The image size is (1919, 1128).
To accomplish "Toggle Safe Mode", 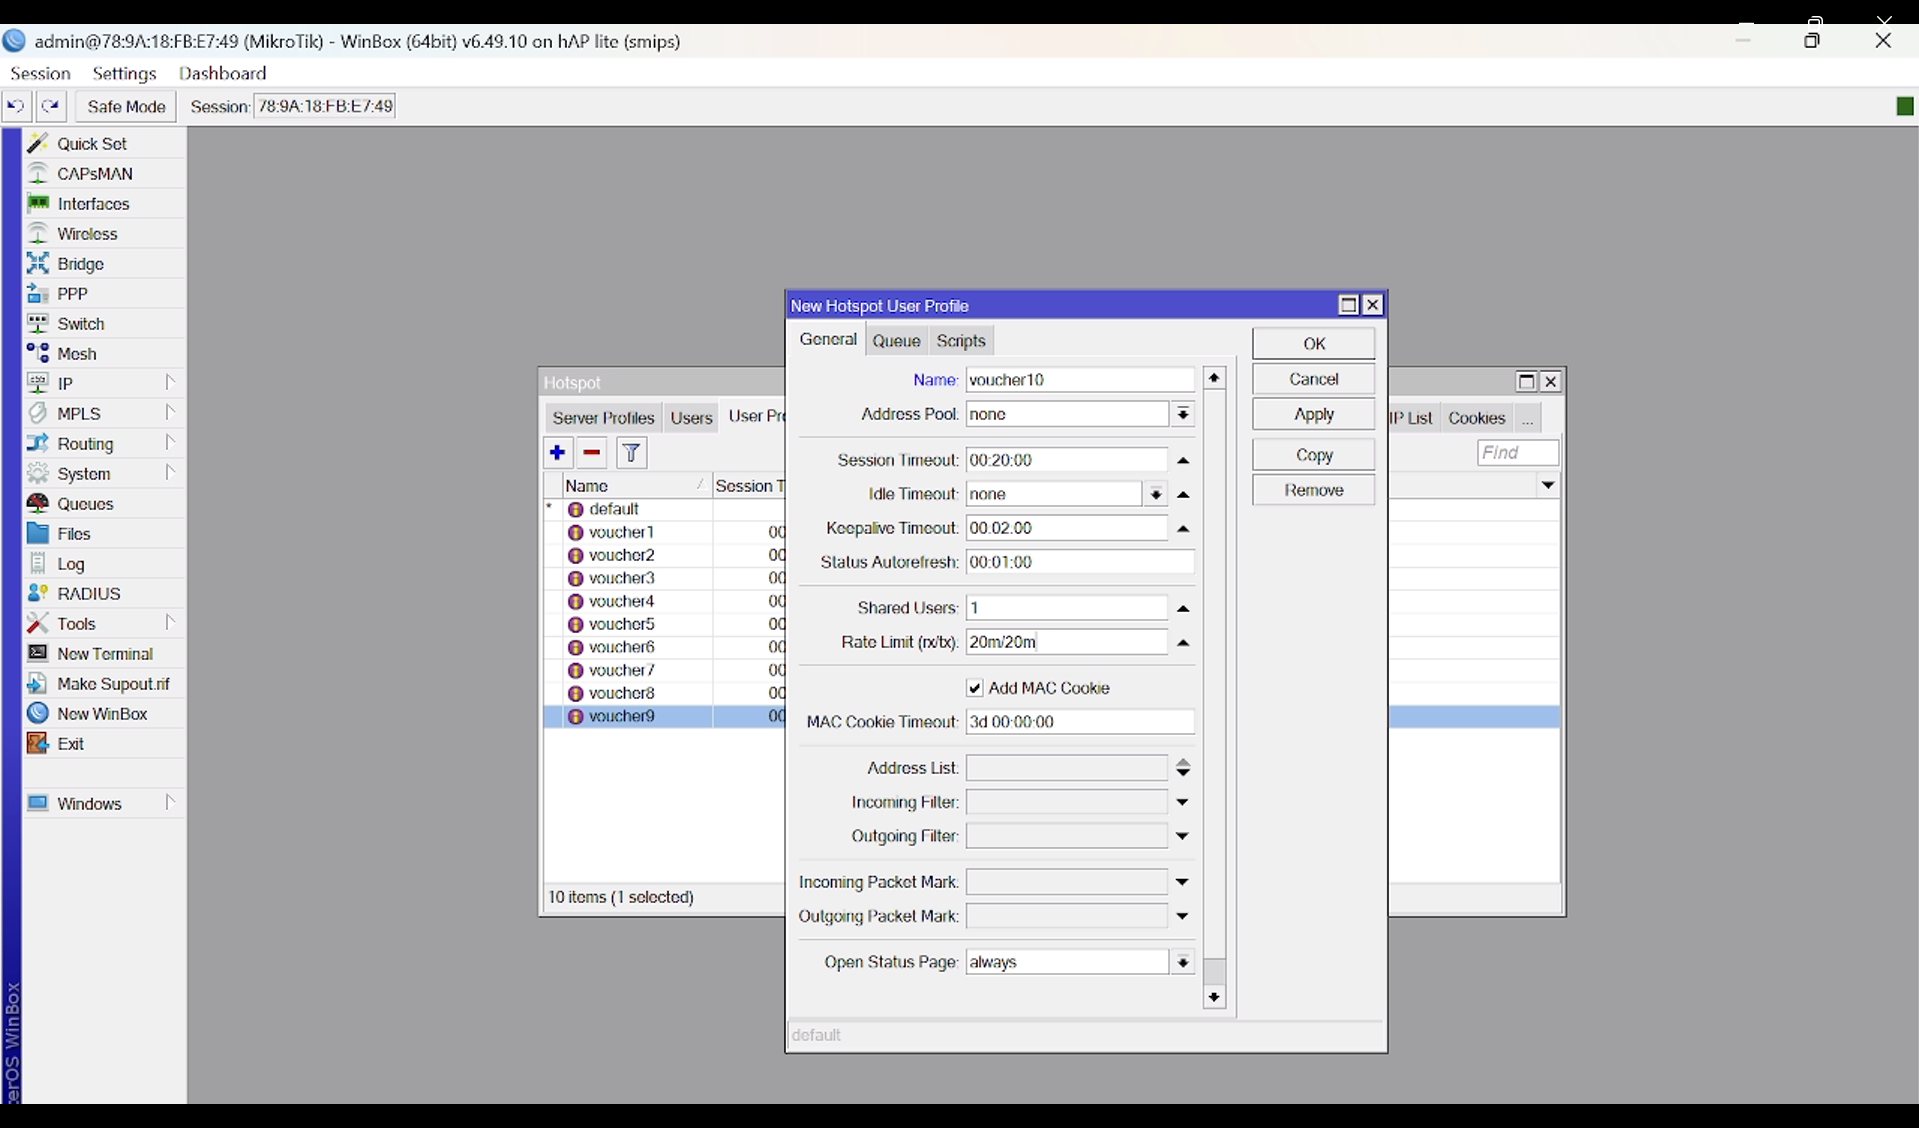I will (126, 106).
